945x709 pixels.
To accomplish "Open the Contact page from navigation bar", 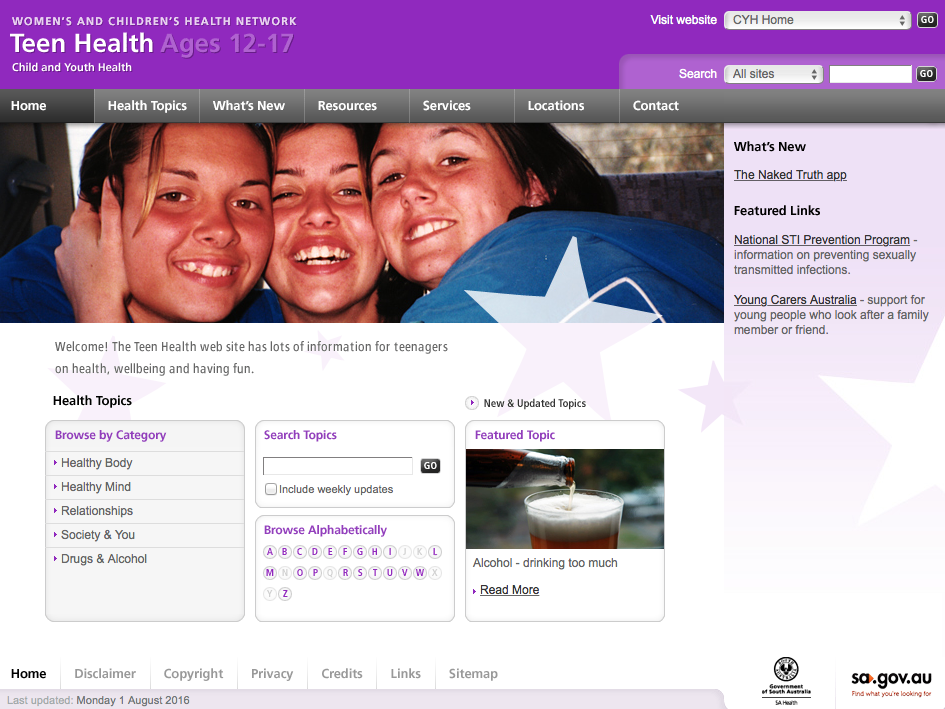I will click(x=656, y=106).
